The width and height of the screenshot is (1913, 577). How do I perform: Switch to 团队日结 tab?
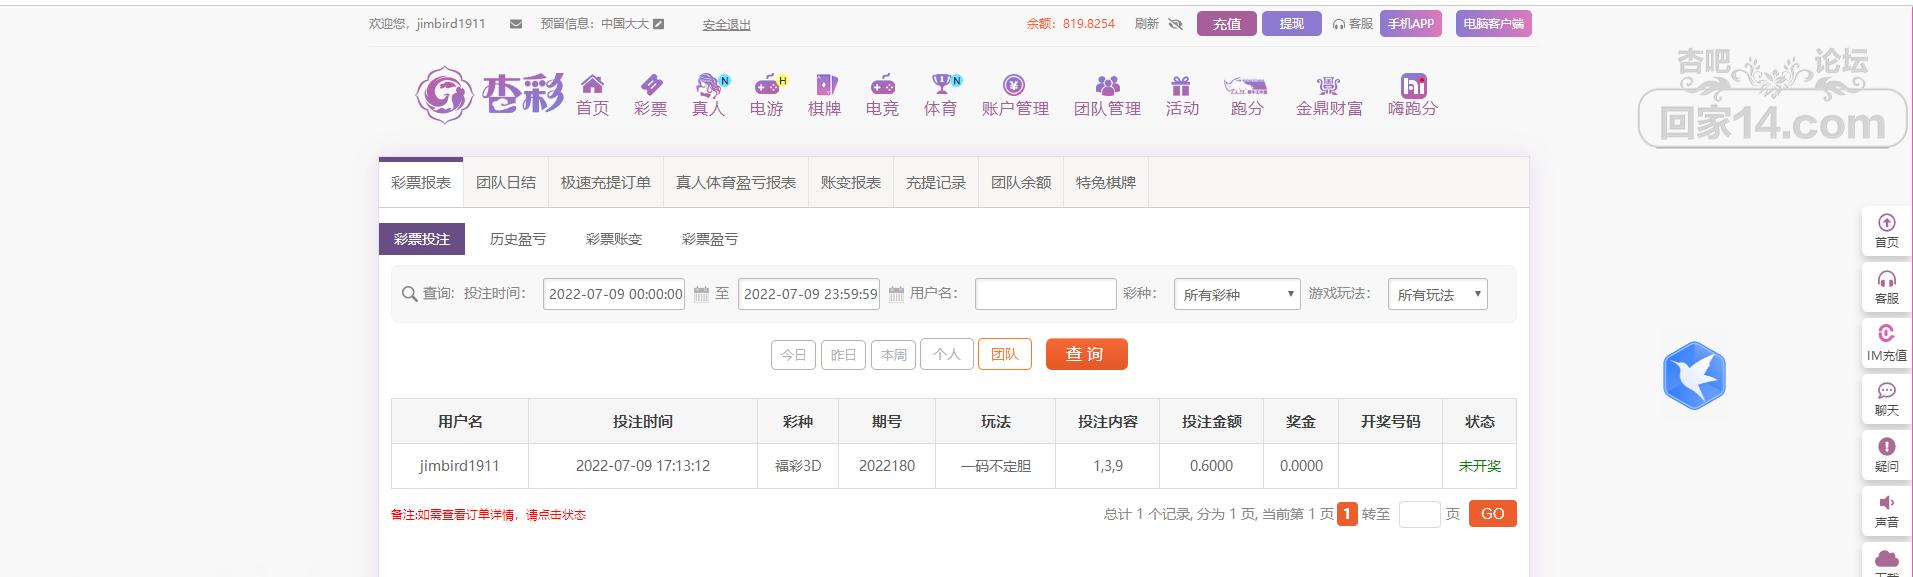tap(506, 183)
